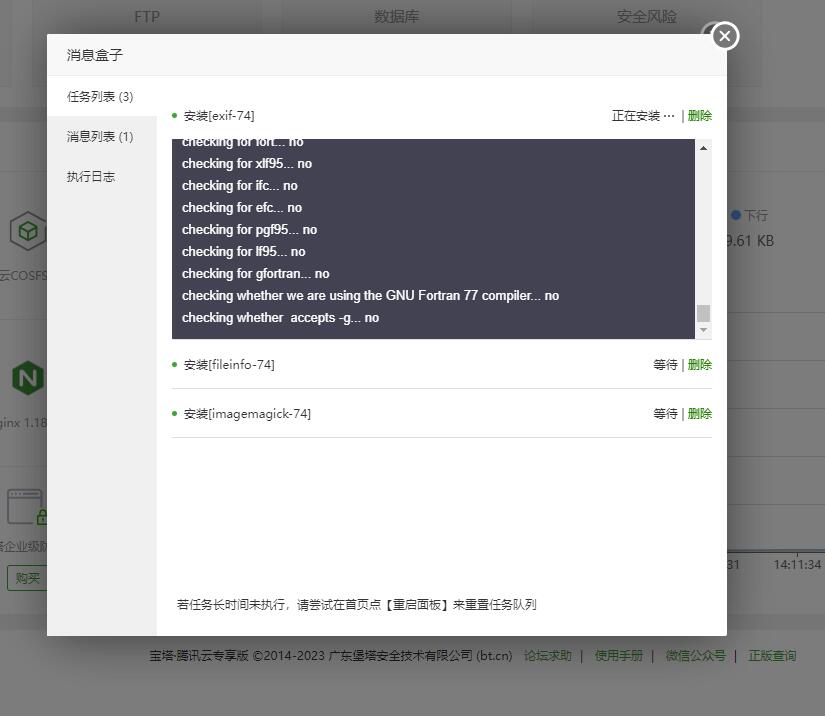This screenshot has height=716, width=825.
Task: Click the 云COSFS plugin icon
Action: click(x=27, y=232)
